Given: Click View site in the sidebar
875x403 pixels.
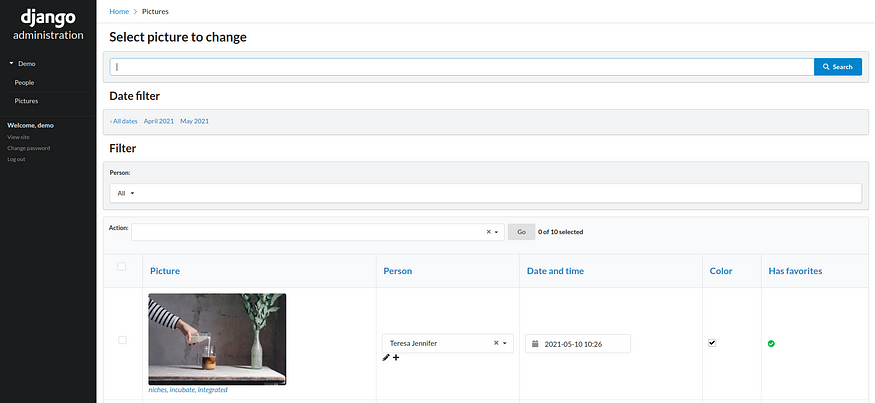Looking at the screenshot, I should pyautogui.click(x=18, y=137).
